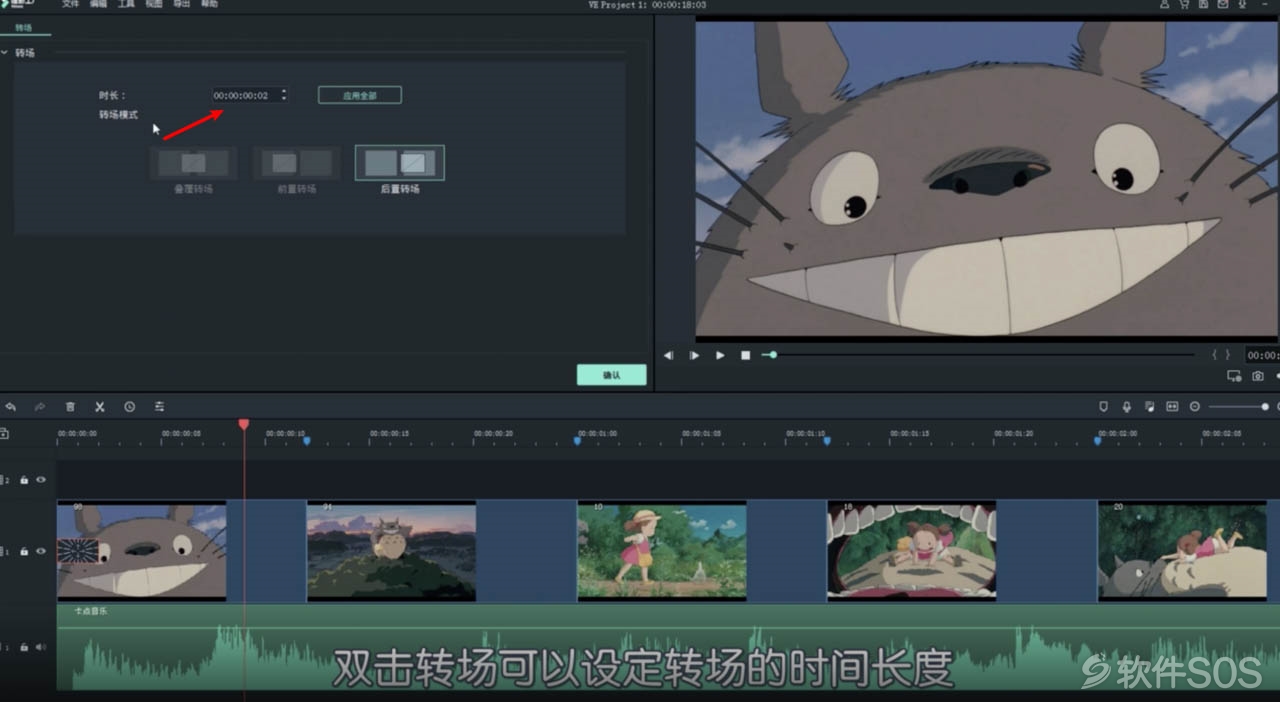Open the shopping cart icon
Image resolution: width=1280 pixels, height=702 pixels.
1184,5
